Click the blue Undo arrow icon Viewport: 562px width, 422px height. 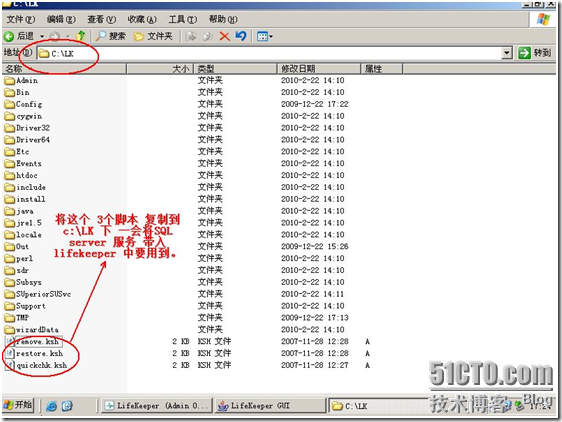coord(241,36)
